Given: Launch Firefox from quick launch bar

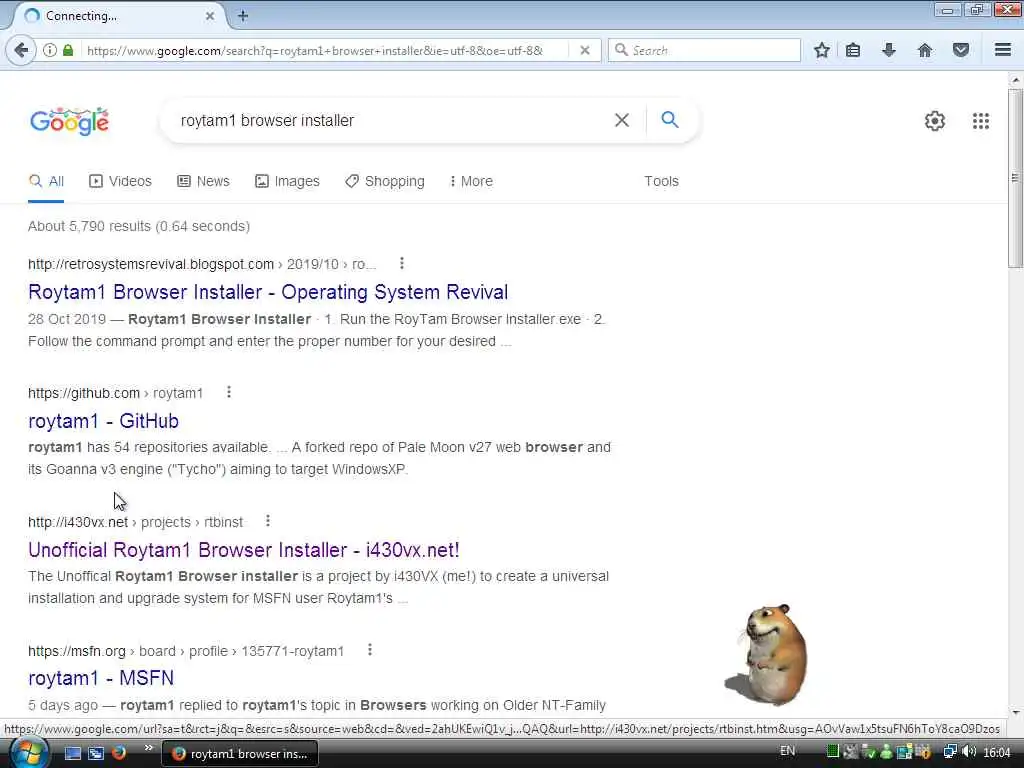Looking at the screenshot, I should point(119,752).
